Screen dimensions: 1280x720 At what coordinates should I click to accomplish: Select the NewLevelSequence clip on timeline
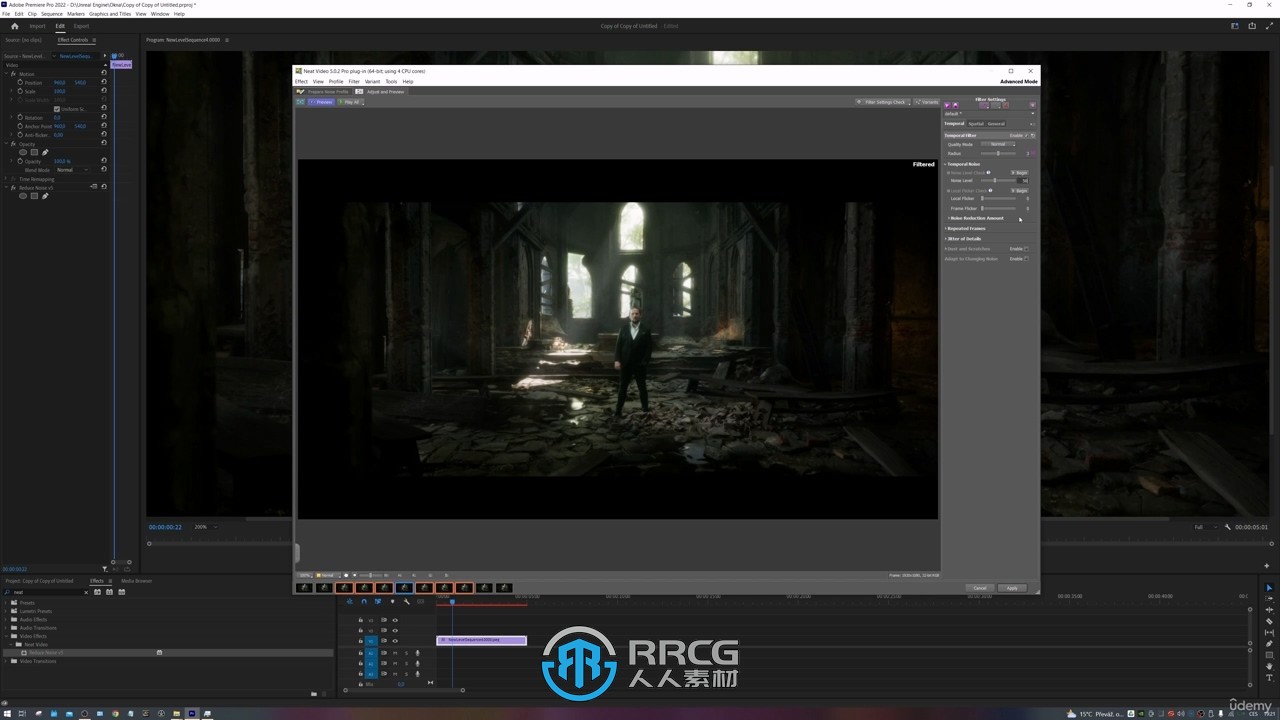point(481,640)
